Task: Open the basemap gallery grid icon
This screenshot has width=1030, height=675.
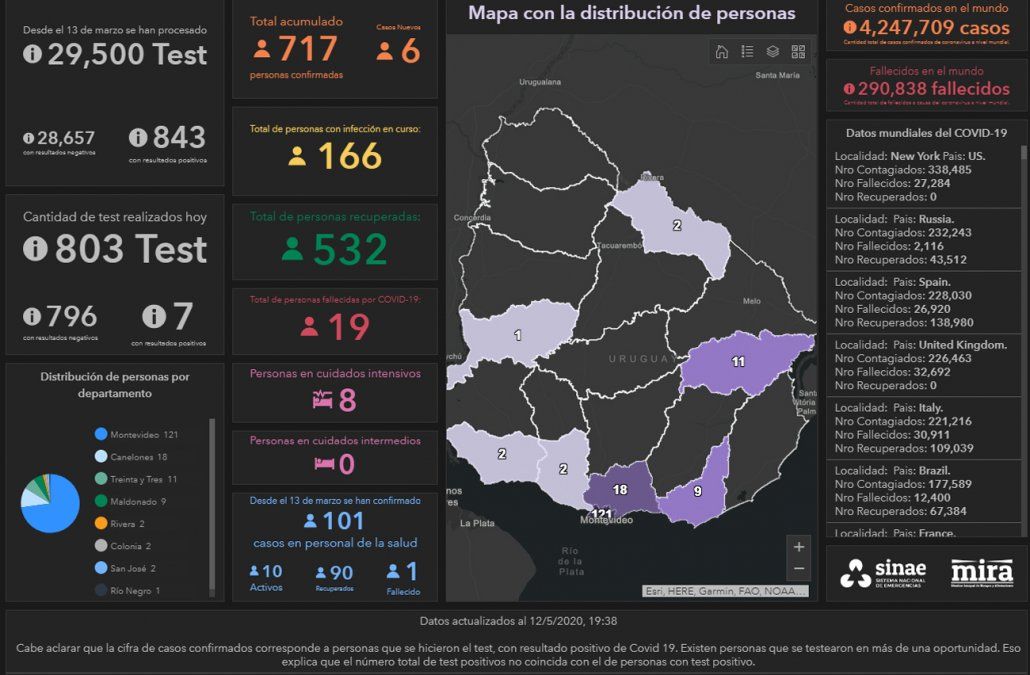Action: click(x=798, y=52)
